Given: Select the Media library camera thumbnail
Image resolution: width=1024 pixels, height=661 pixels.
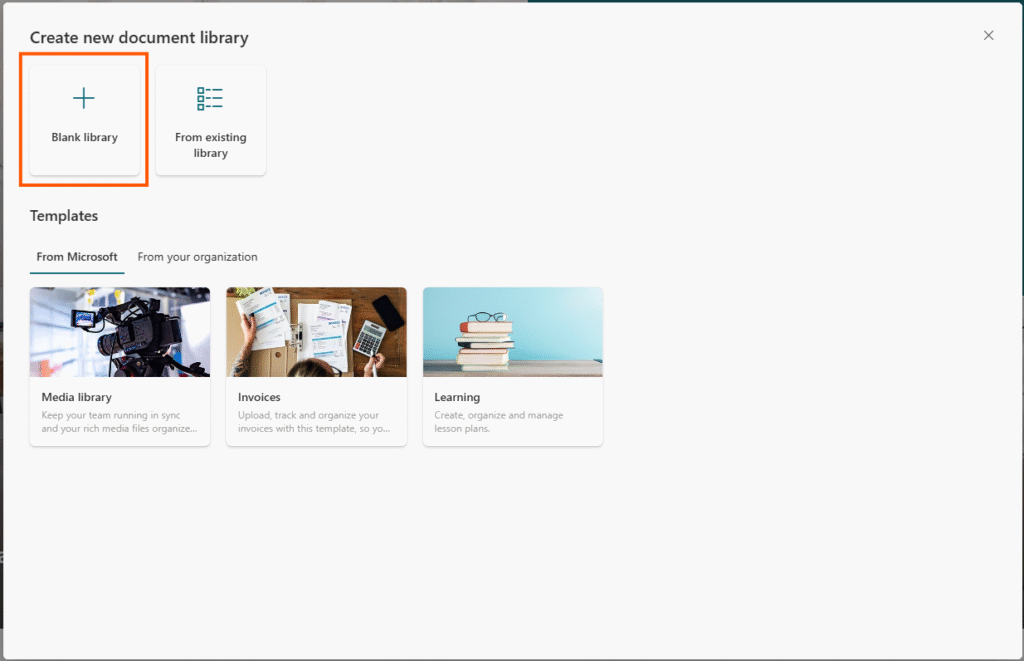Looking at the screenshot, I should click(x=120, y=332).
